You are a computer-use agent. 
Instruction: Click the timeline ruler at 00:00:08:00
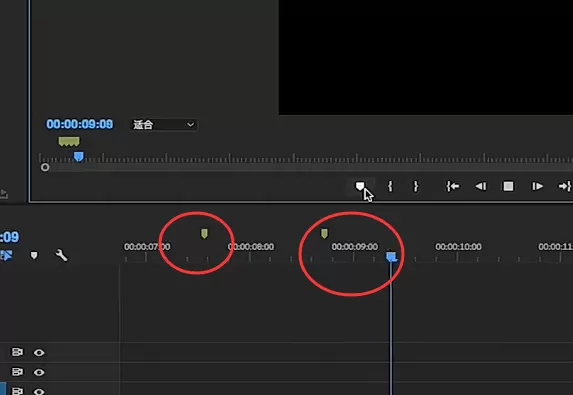coord(251,247)
